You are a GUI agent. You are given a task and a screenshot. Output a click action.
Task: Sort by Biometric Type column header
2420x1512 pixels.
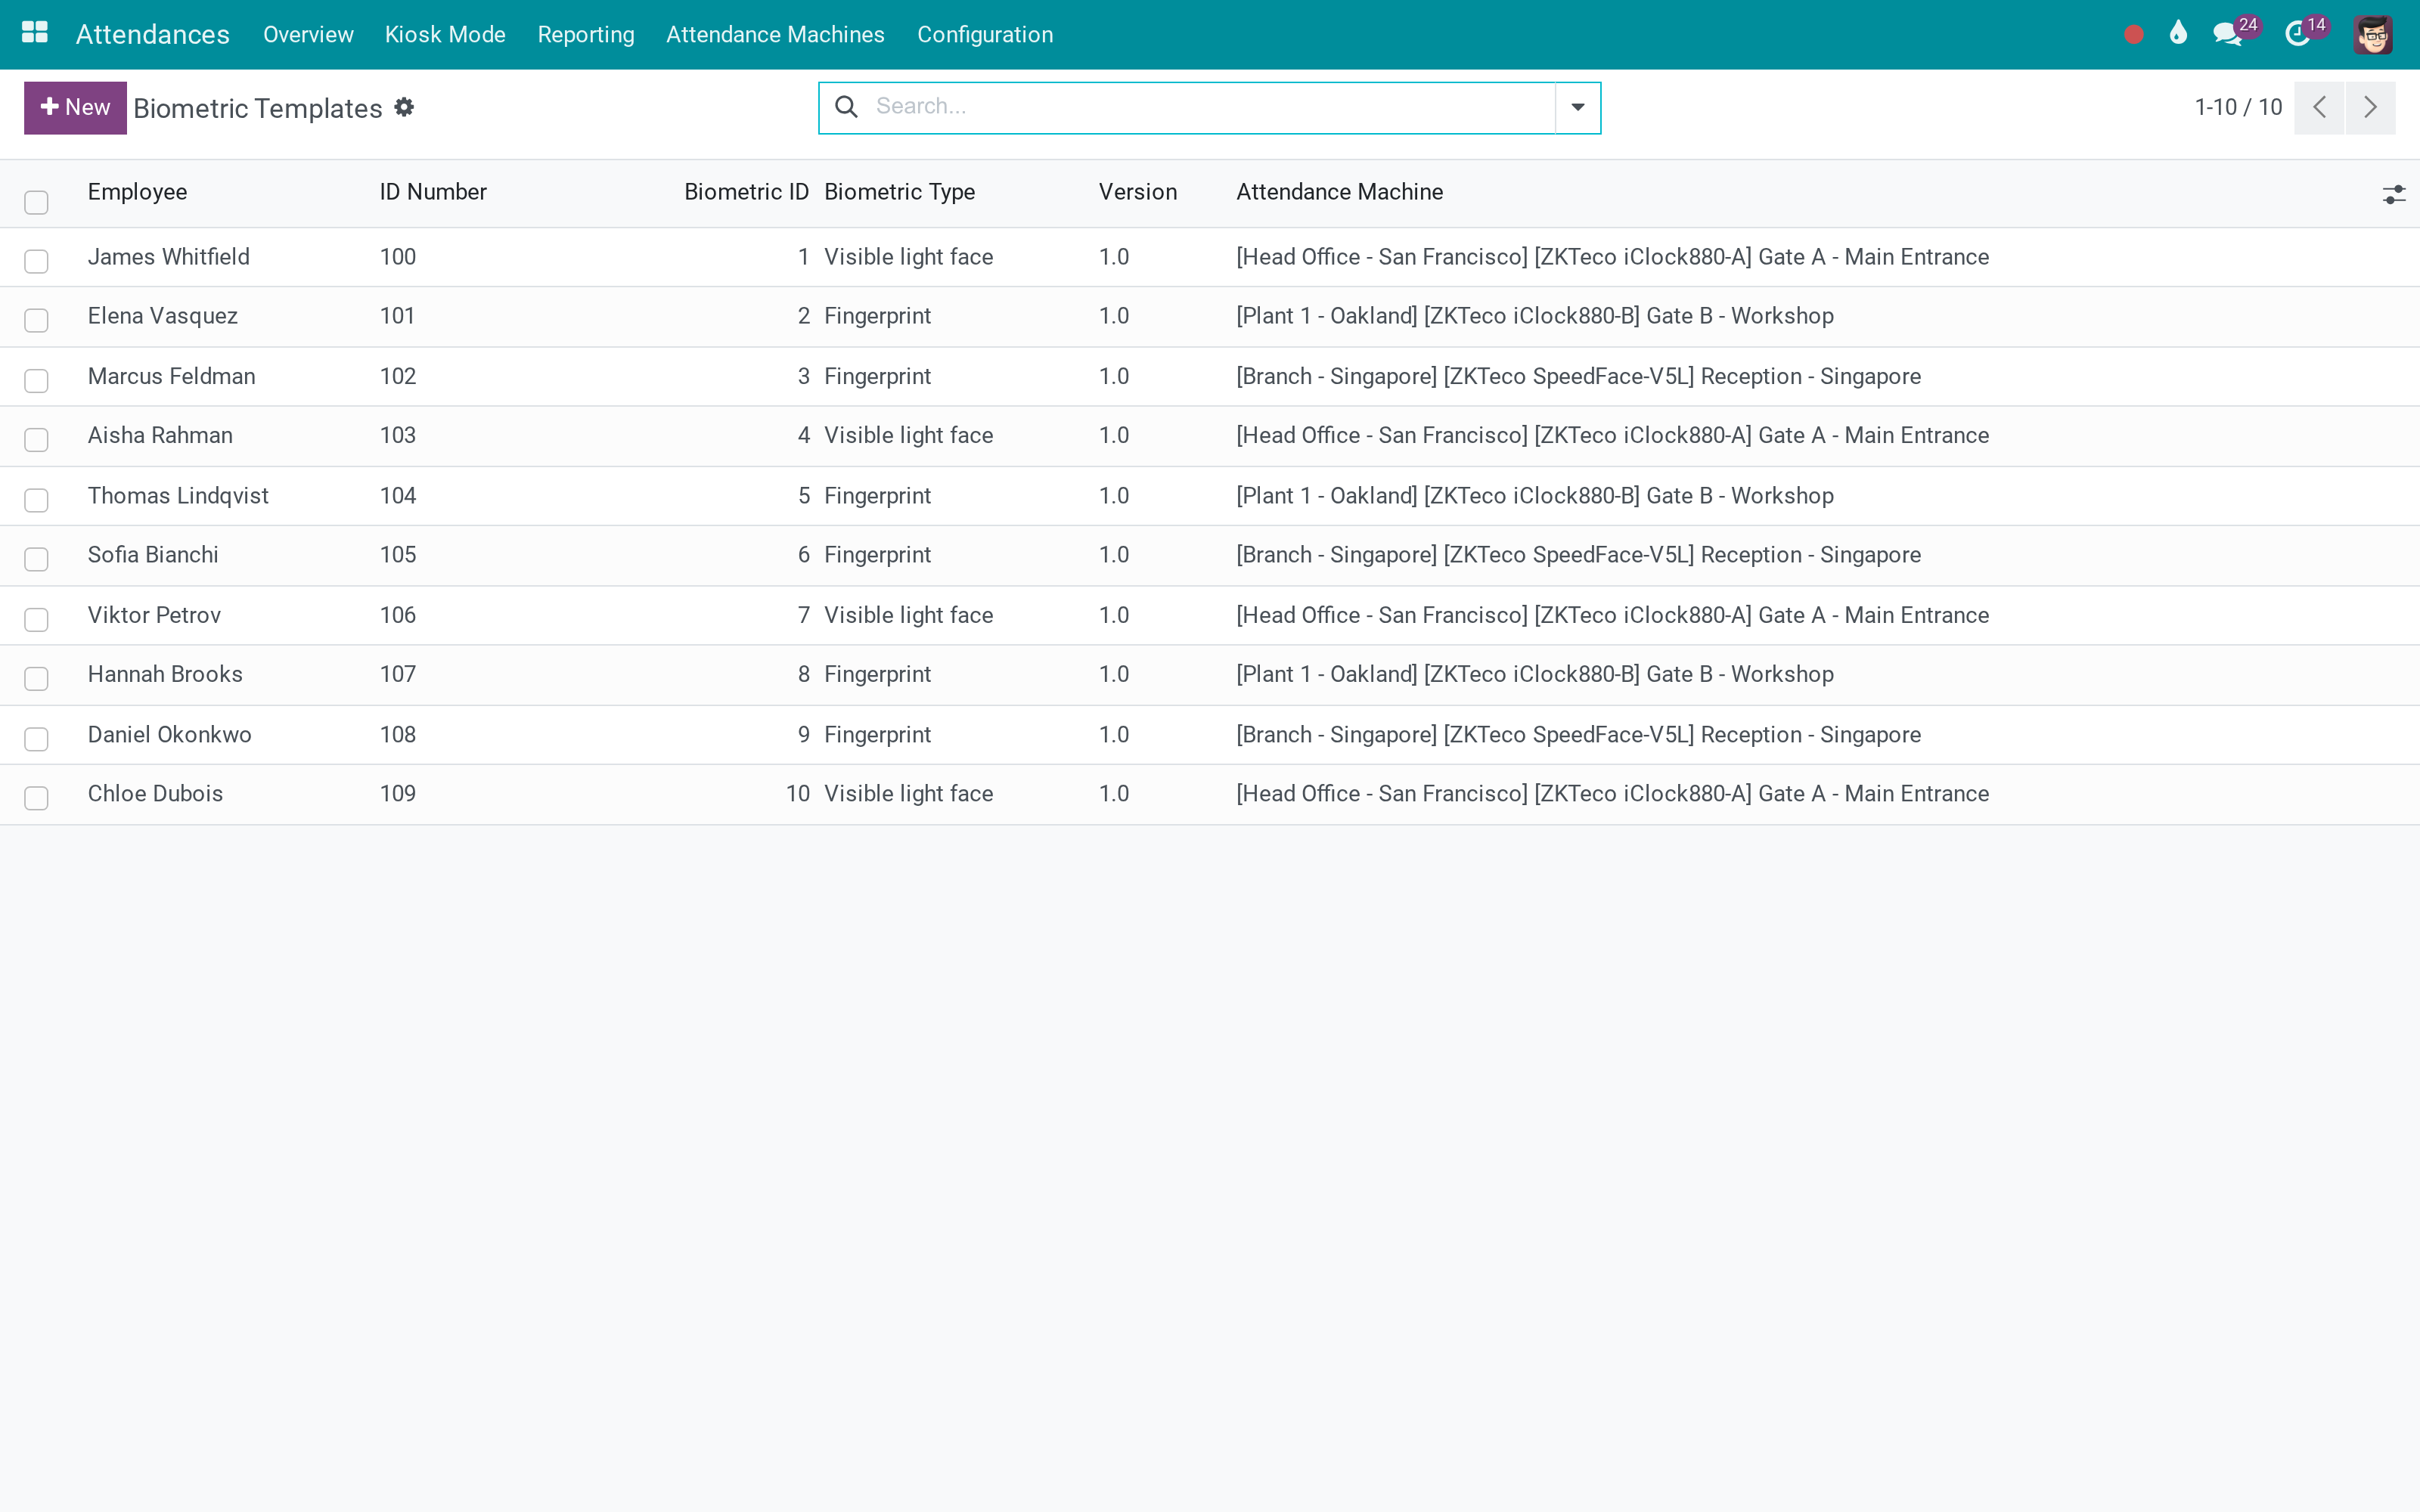tap(899, 192)
